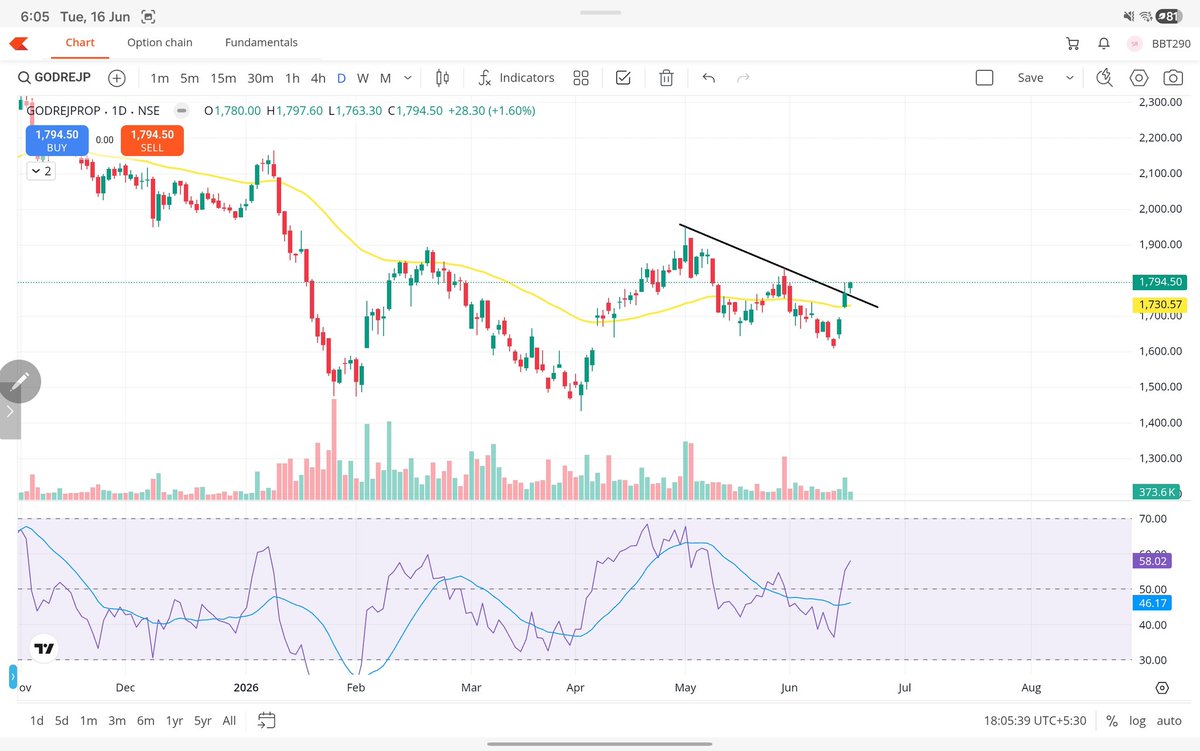Choose the chart layout square icon

985,78
